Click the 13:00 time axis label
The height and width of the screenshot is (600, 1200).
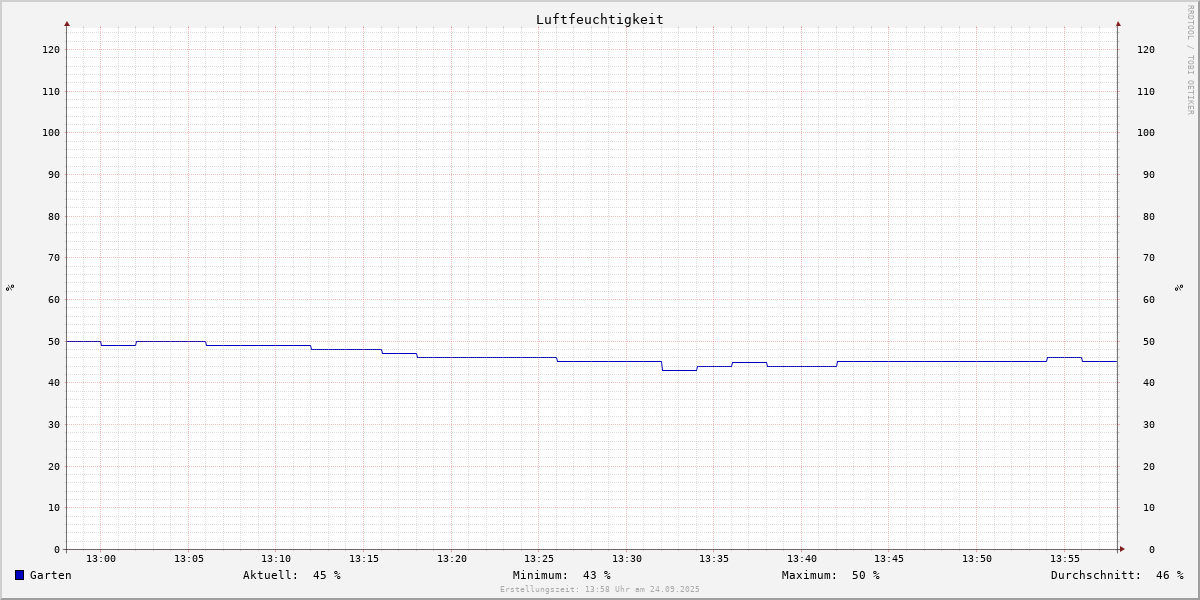pyautogui.click(x=101, y=559)
